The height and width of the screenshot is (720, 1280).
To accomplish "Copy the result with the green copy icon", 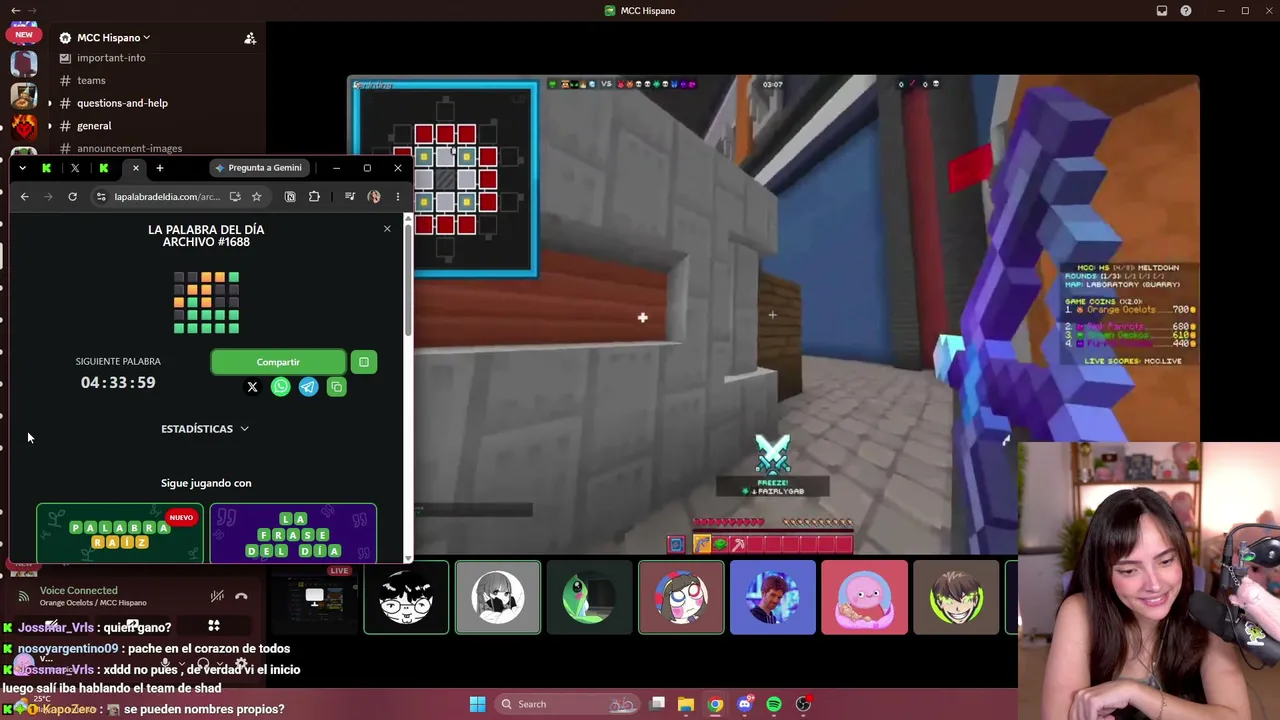I will click(336, 387).
